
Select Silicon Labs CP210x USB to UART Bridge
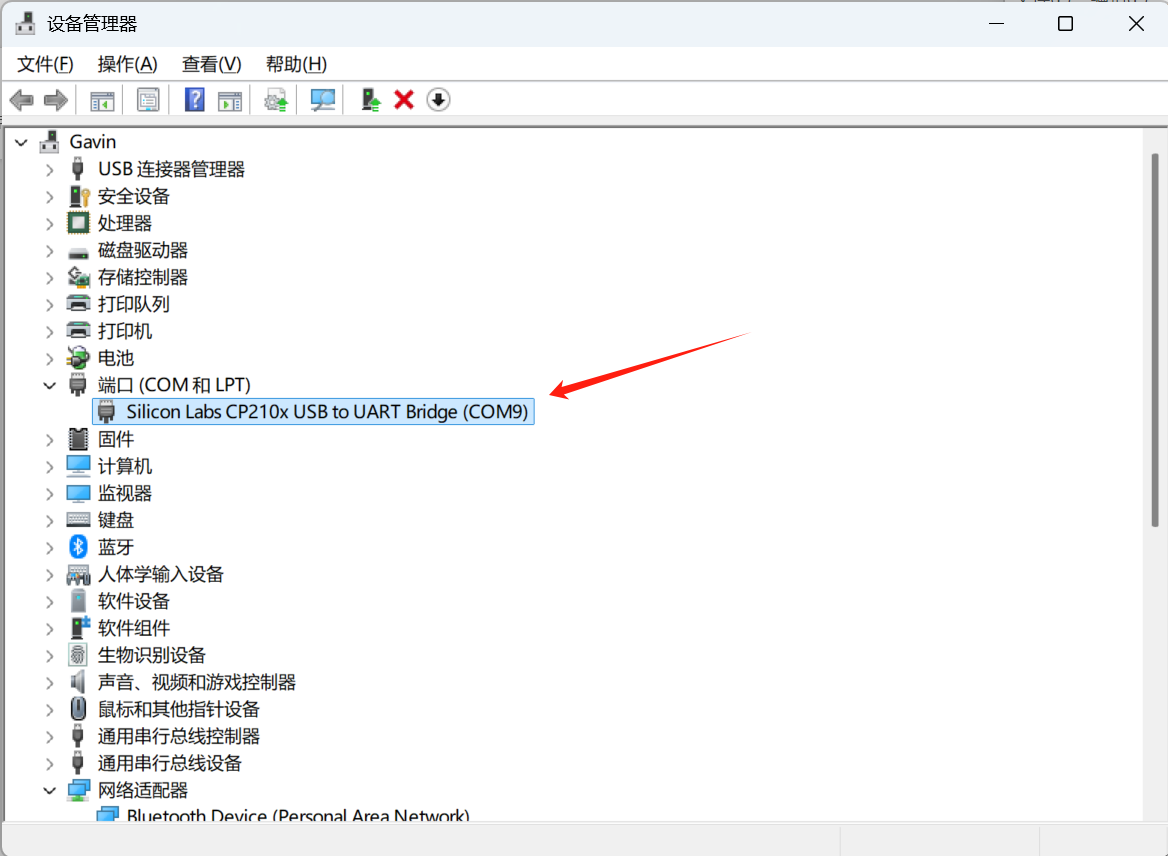[326, 412]
